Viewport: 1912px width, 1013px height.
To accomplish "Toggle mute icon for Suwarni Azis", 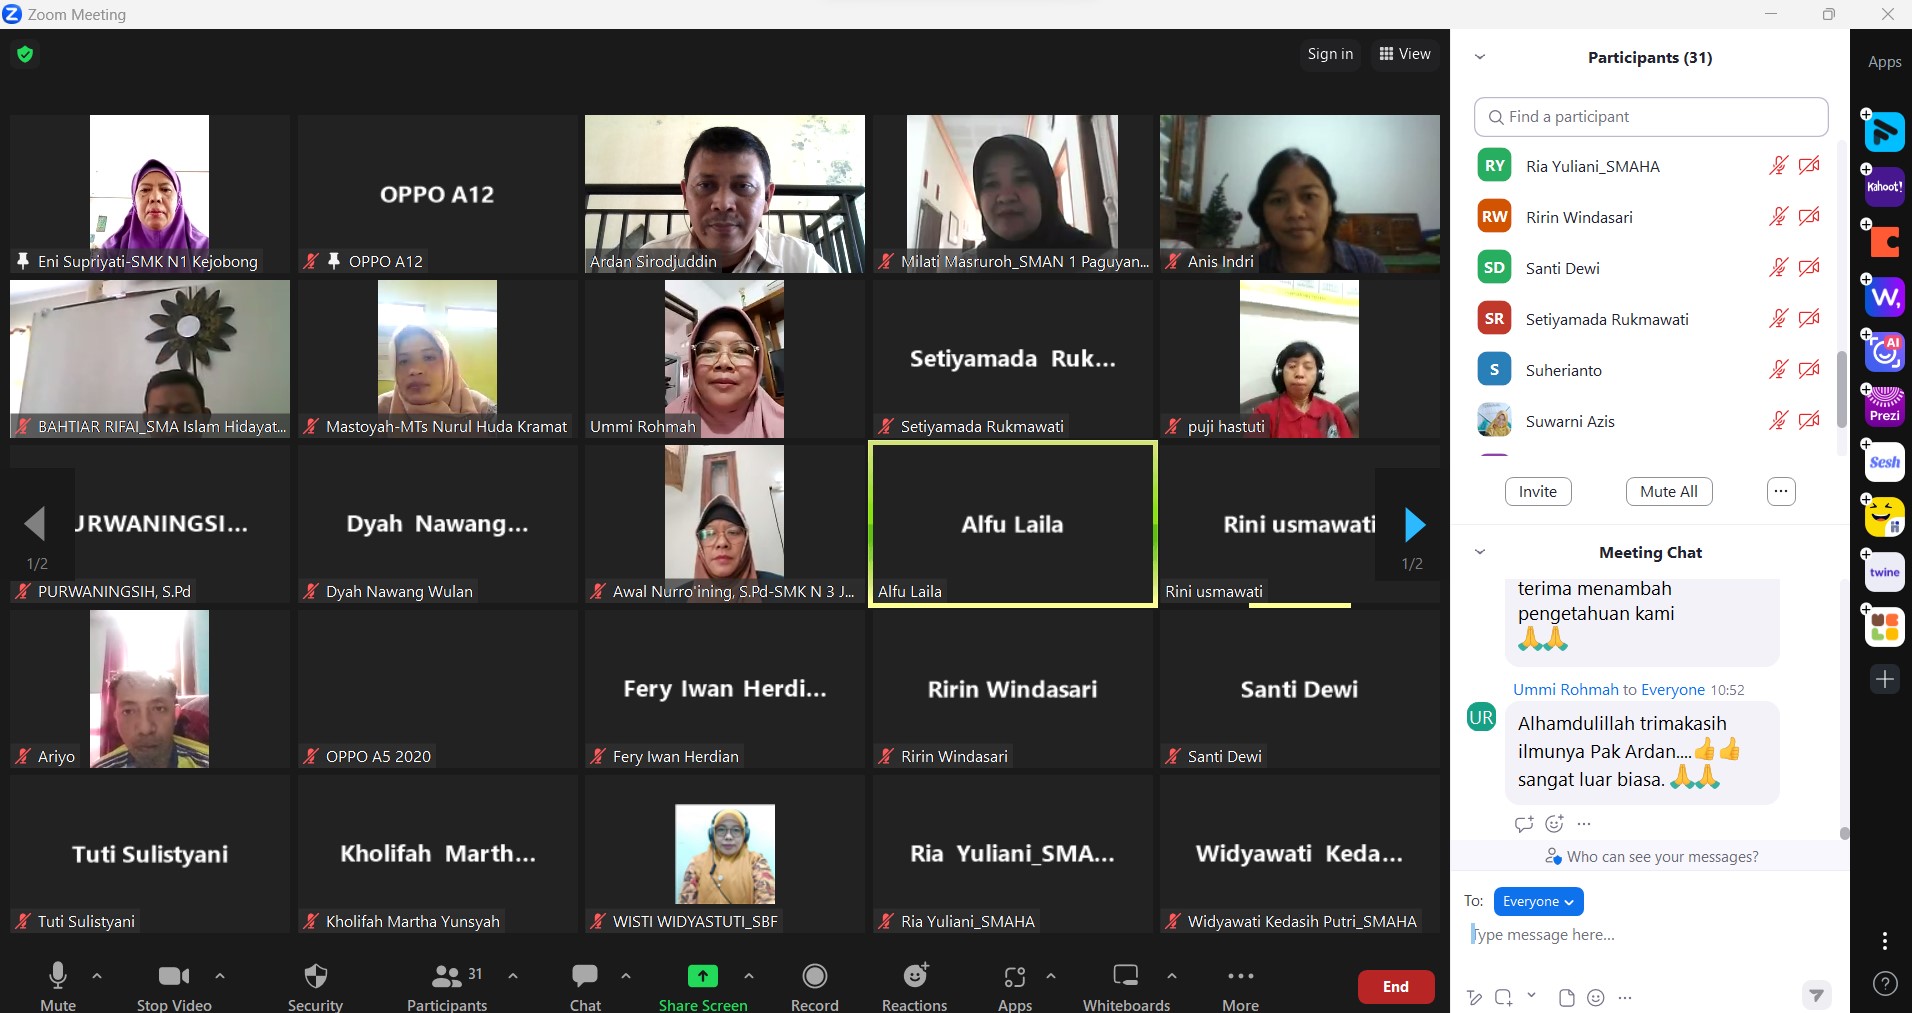I will (x=1778, y=421).
